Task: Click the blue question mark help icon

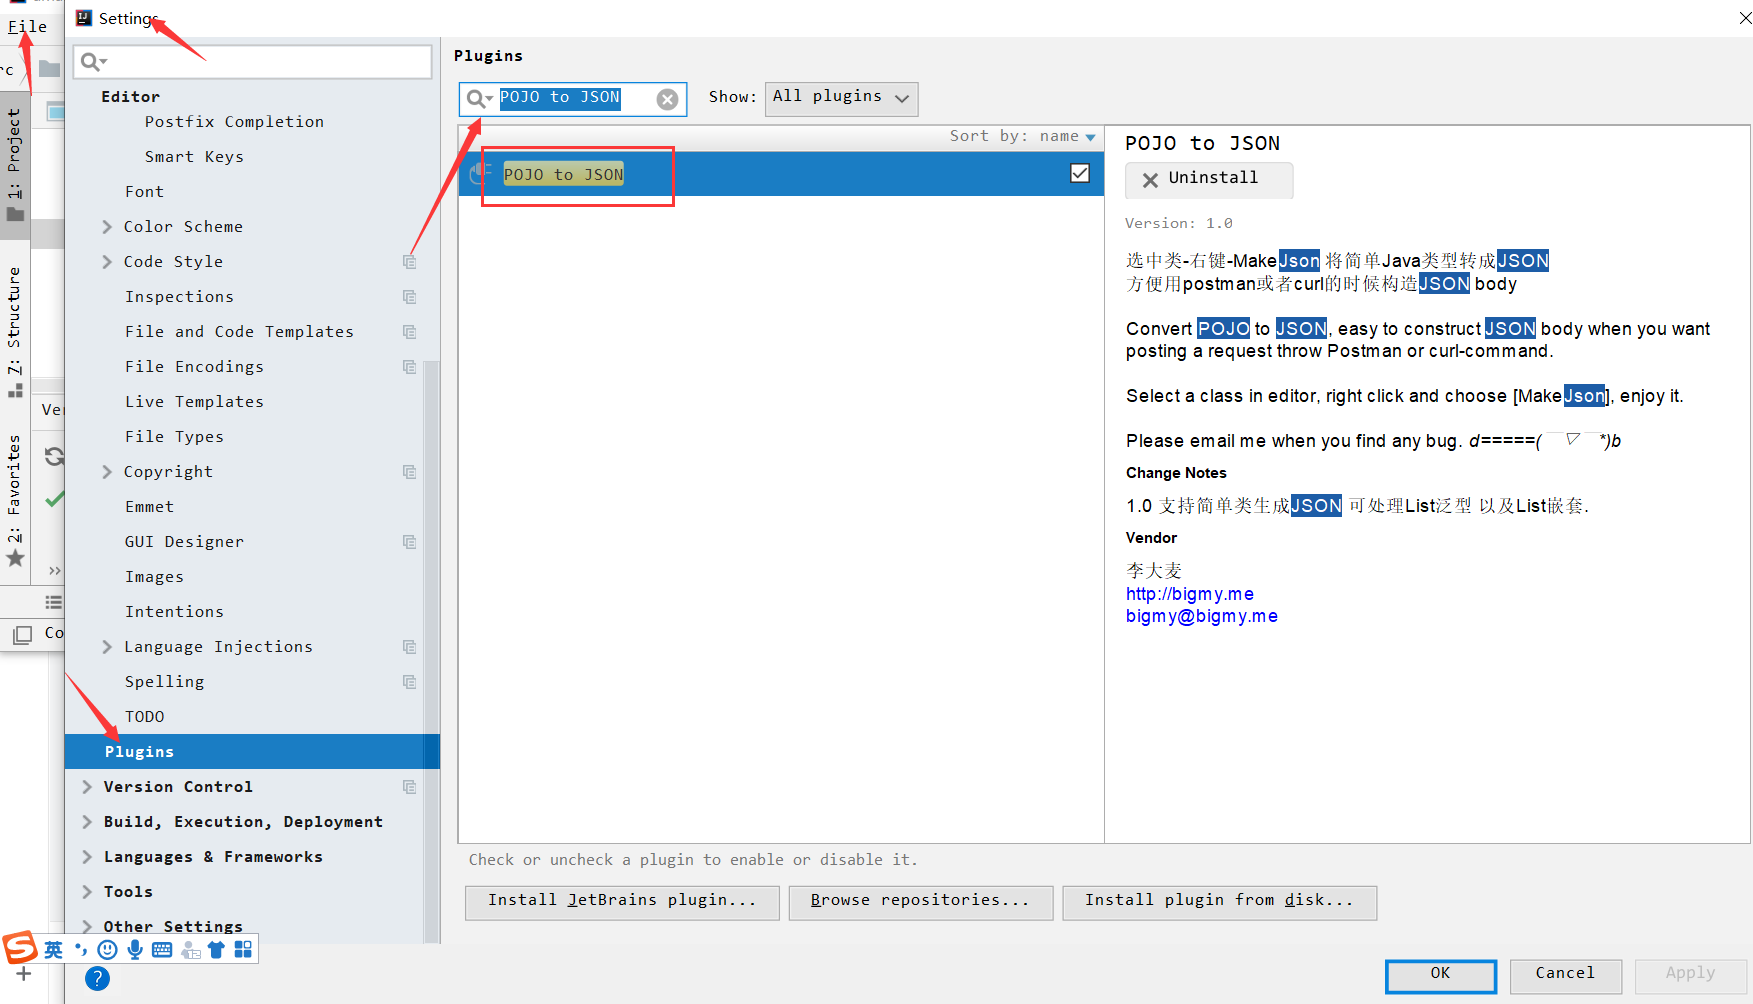Action: [x=97, y=978]
